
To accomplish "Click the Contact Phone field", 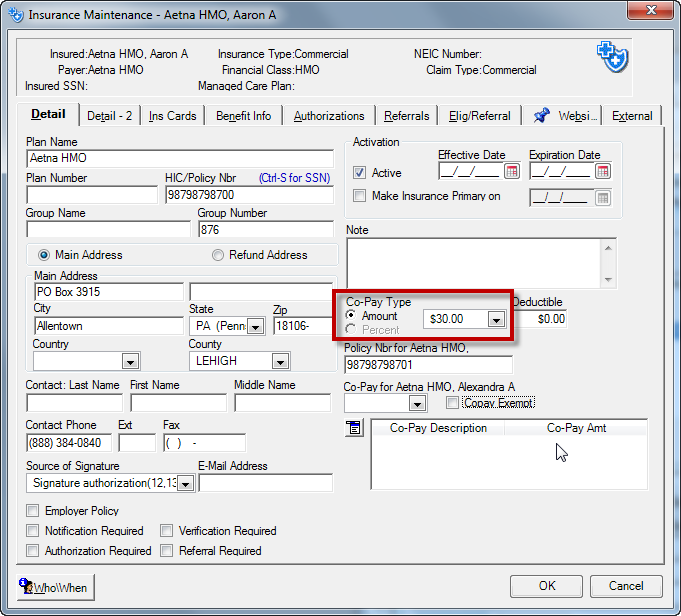I will tap(69, 443).
